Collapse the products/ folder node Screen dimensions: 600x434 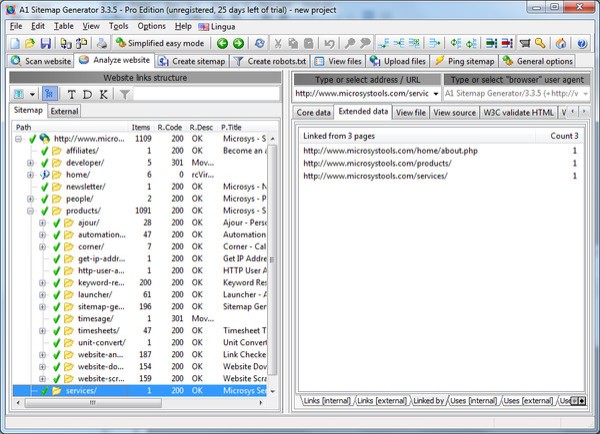(x=31, y=211)
